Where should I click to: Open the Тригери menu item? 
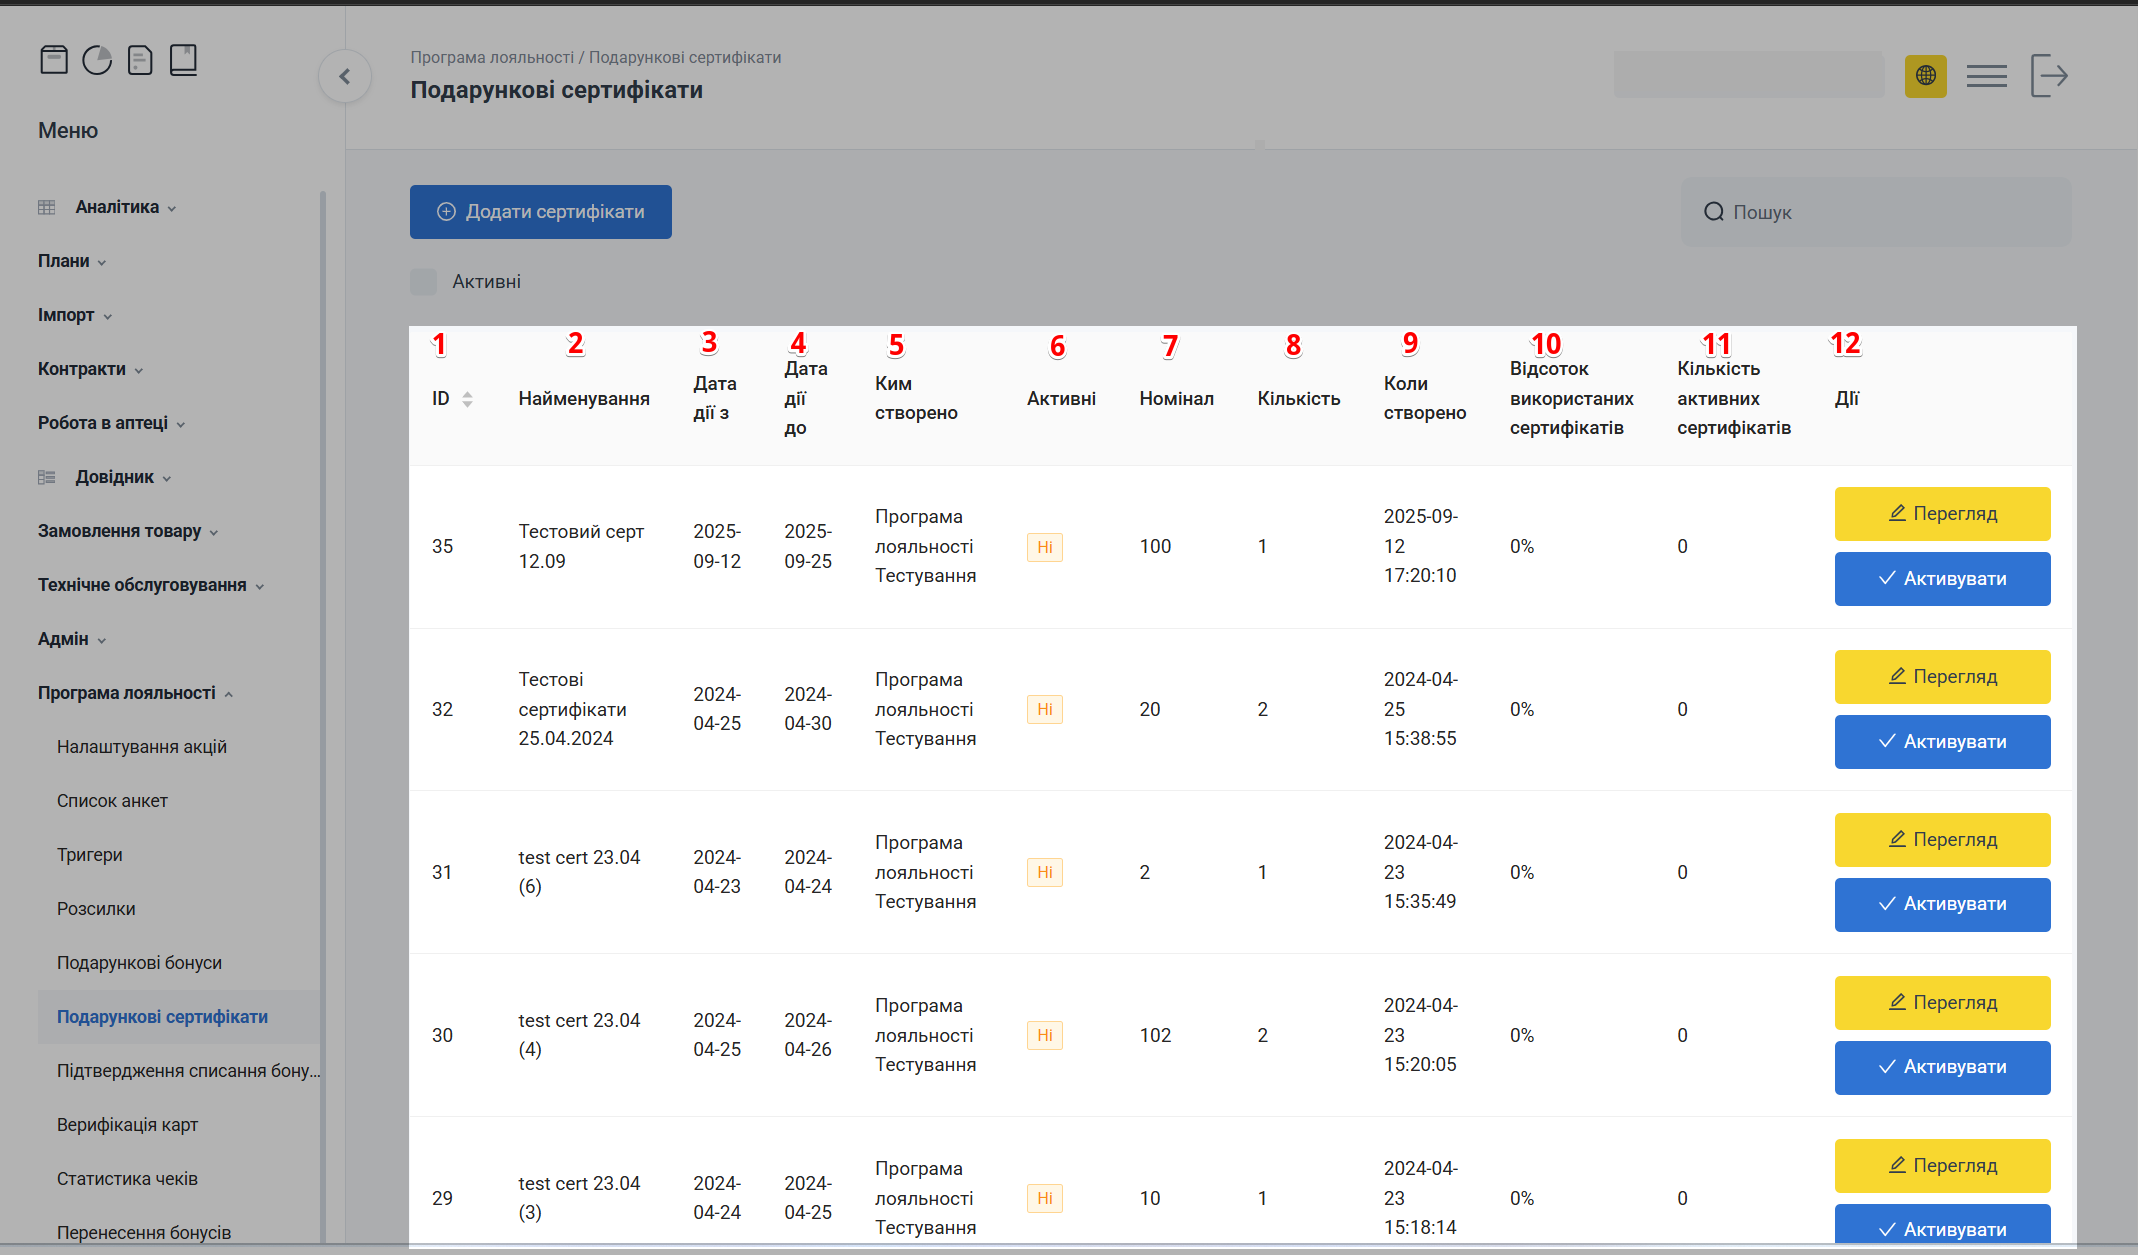(x=90, y=855)
